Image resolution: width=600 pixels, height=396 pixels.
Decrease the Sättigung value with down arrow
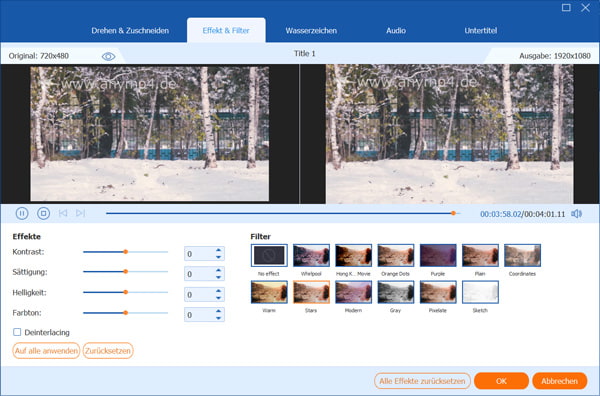(218, 277)
